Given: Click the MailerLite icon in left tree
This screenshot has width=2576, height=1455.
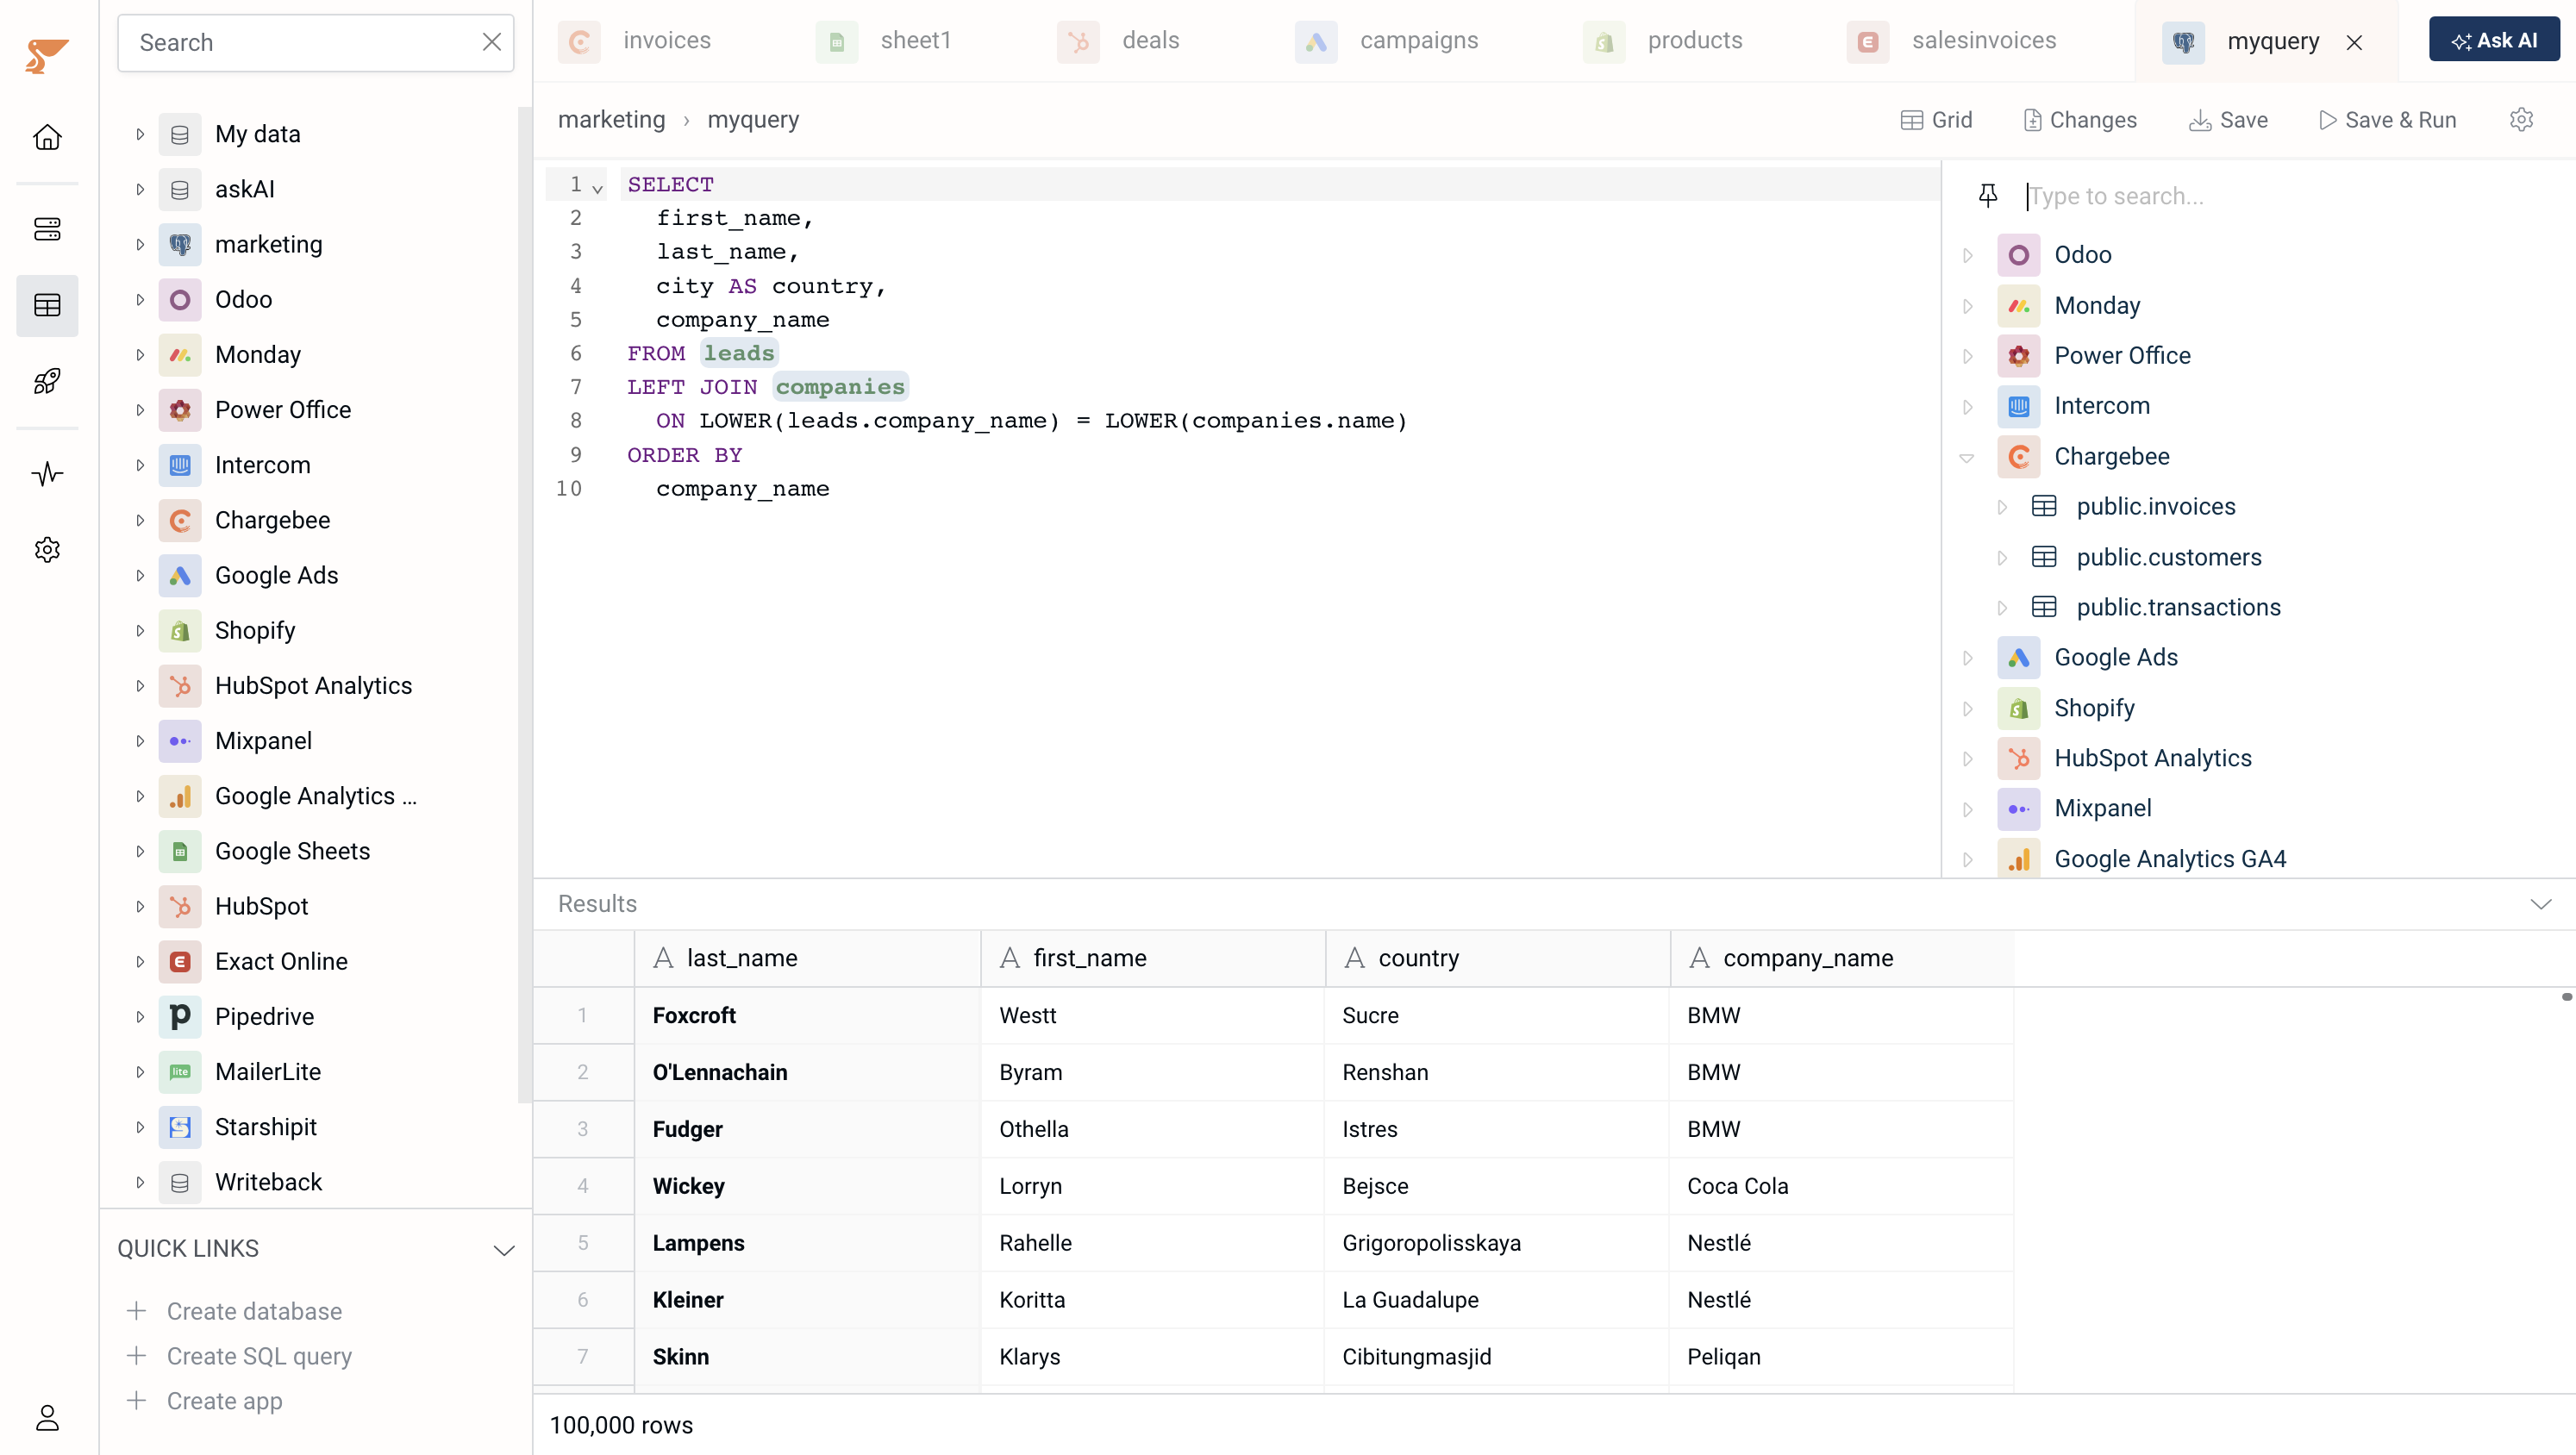Looking at the screenshot, I should (x=180, y=1072).
